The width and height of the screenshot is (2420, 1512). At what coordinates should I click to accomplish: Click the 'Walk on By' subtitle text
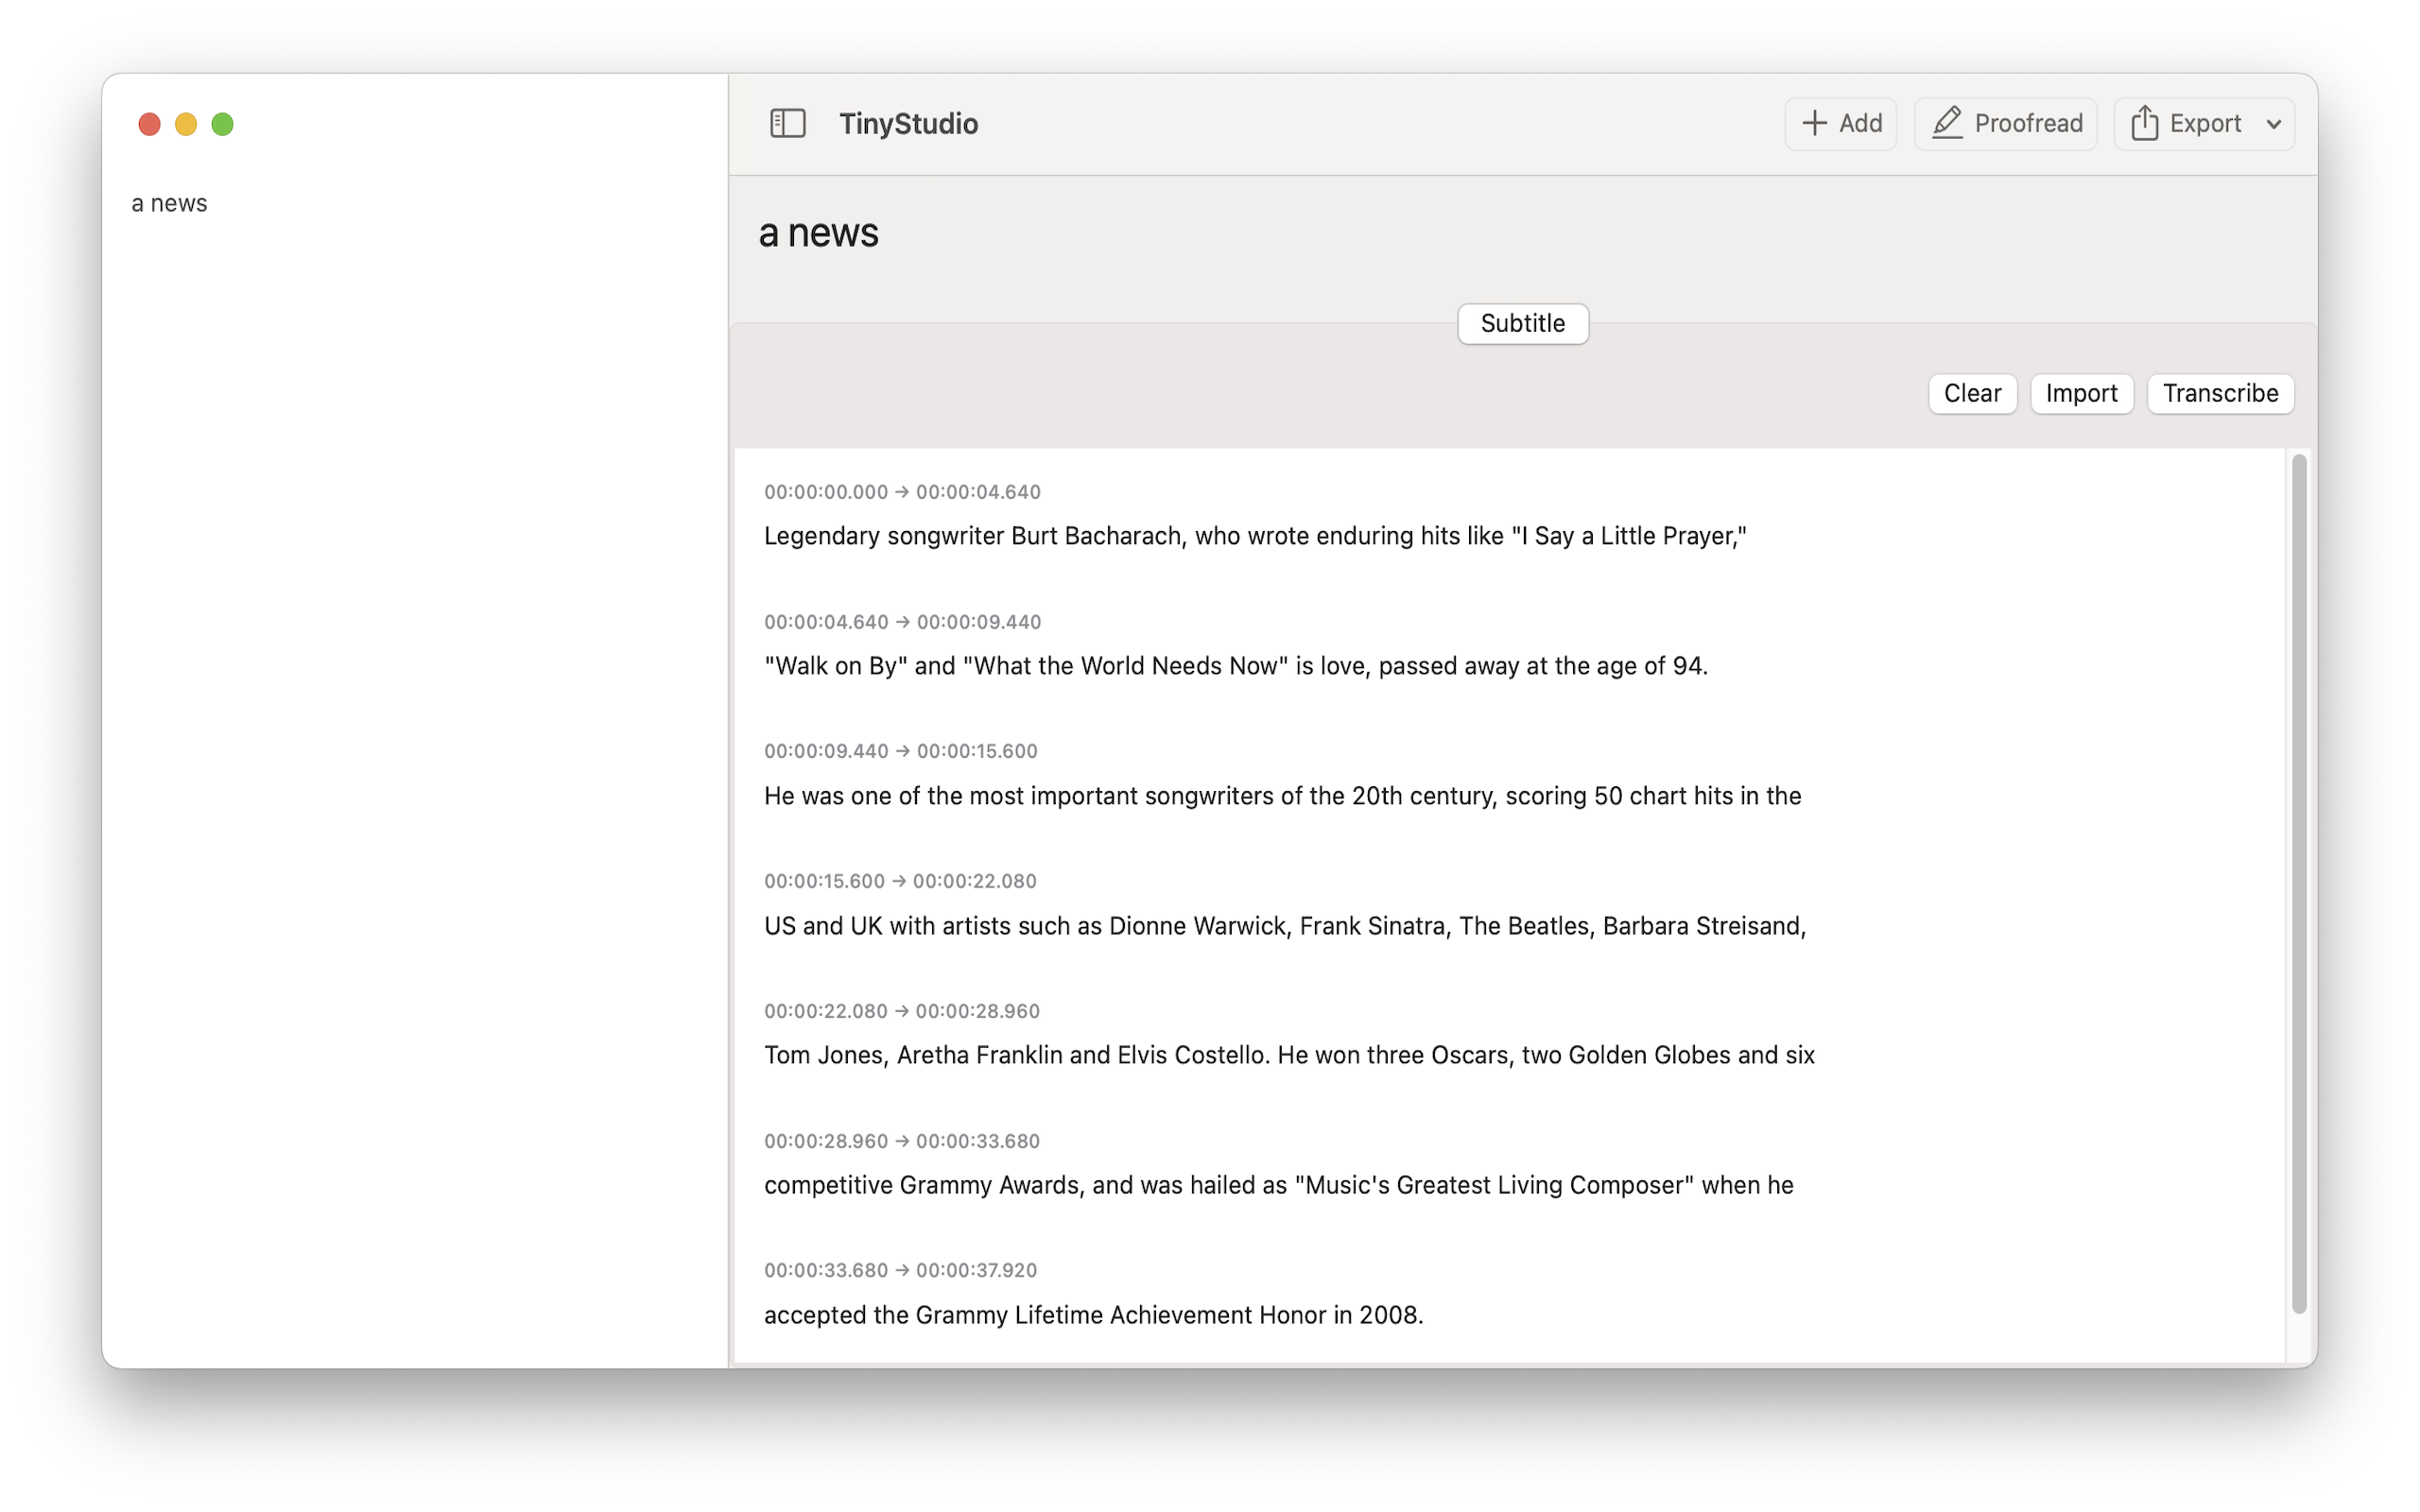click(1235, 666)
